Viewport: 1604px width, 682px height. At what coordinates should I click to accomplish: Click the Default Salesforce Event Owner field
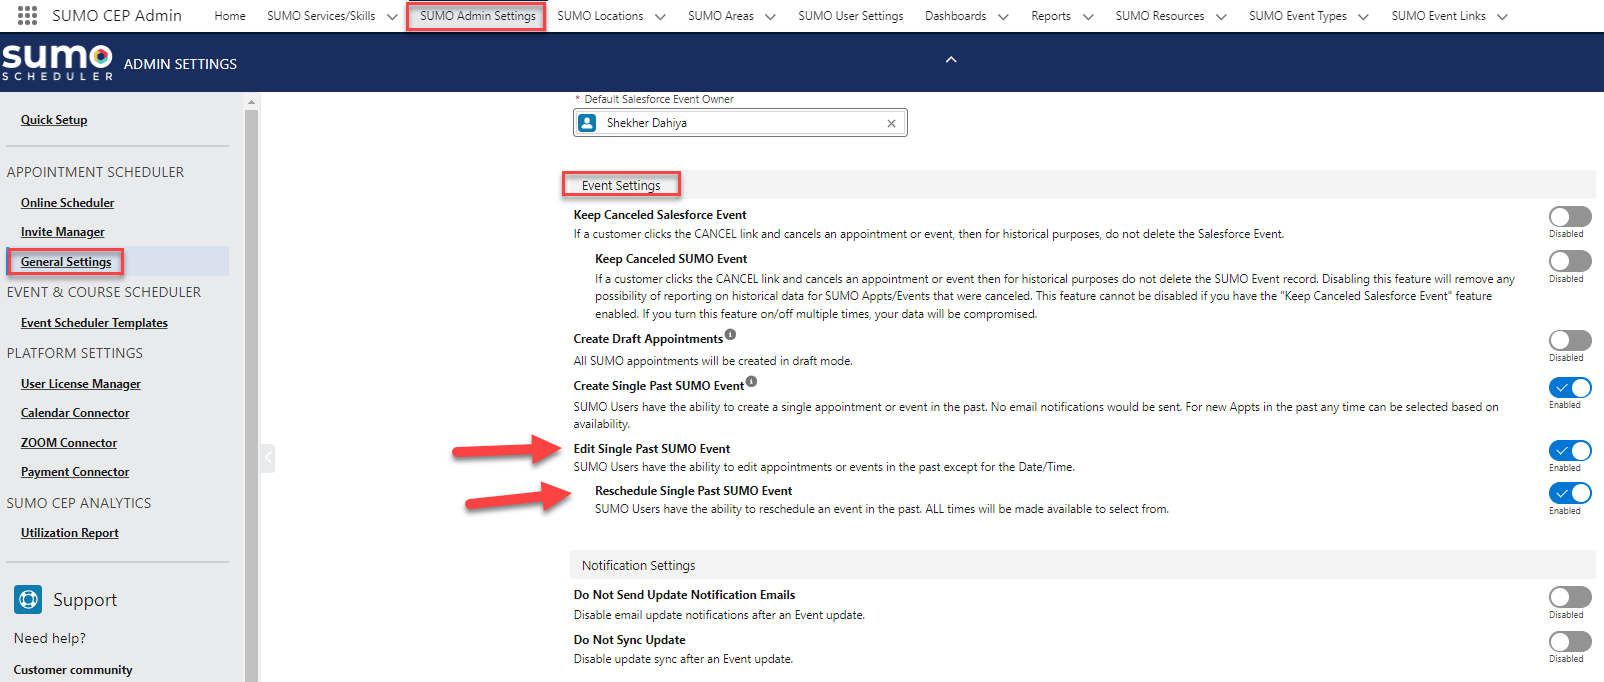[x=740, y=123]
